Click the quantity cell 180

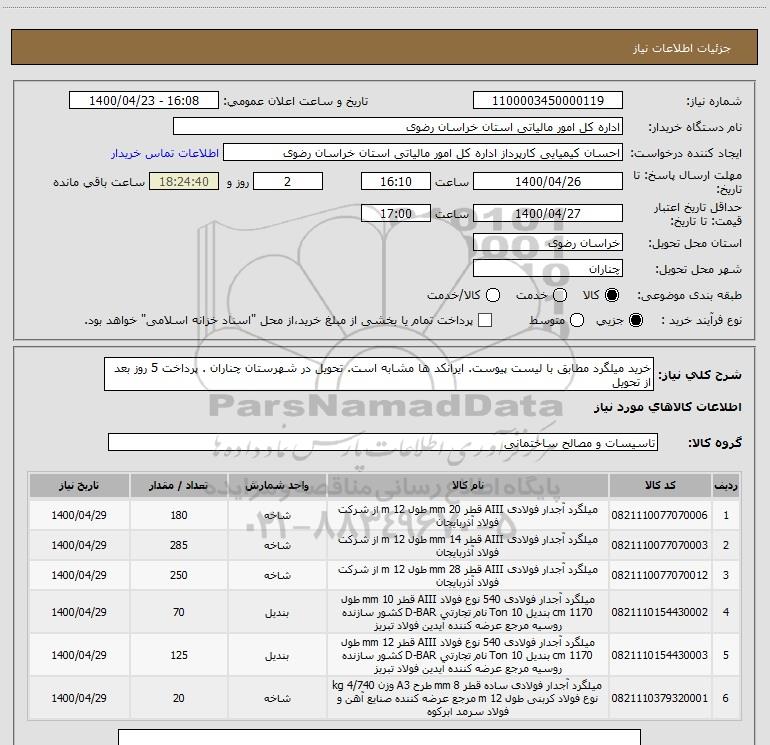[179, 515]
